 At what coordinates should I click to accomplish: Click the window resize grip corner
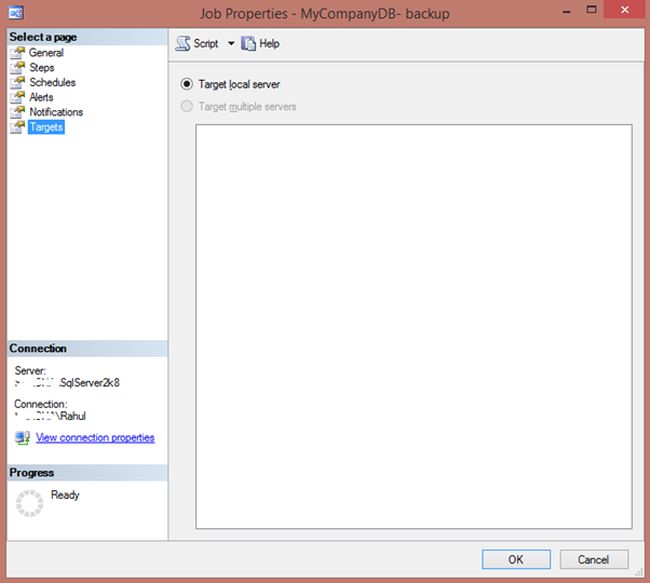[639, 572]
